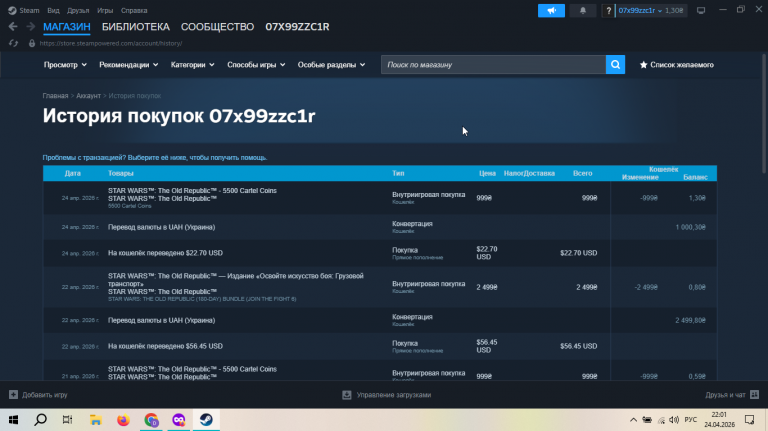The height and width of the screenshot is (431, 768).
Task: Open the Справка menu
Action: (134, 10)
